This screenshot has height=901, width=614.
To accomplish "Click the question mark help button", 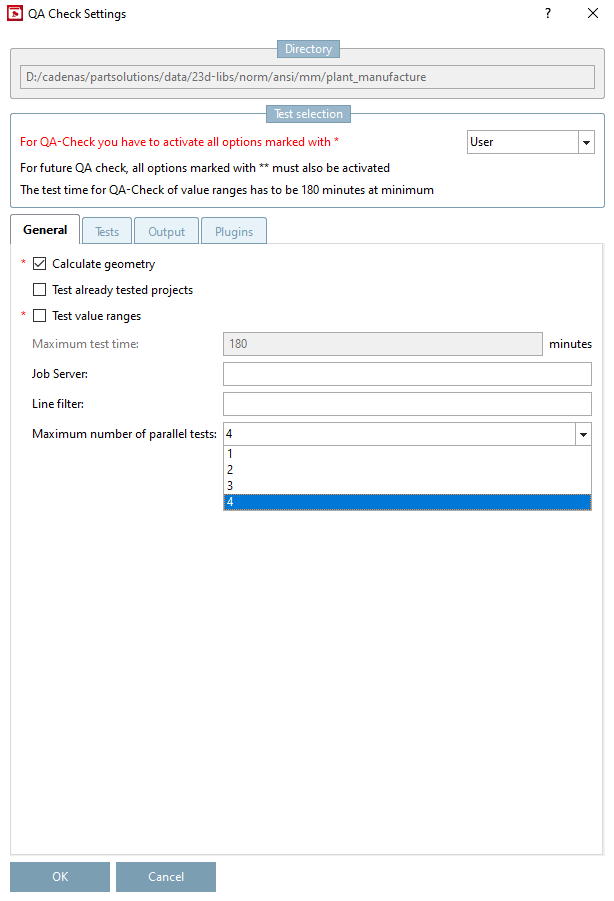I will (548, 14).
